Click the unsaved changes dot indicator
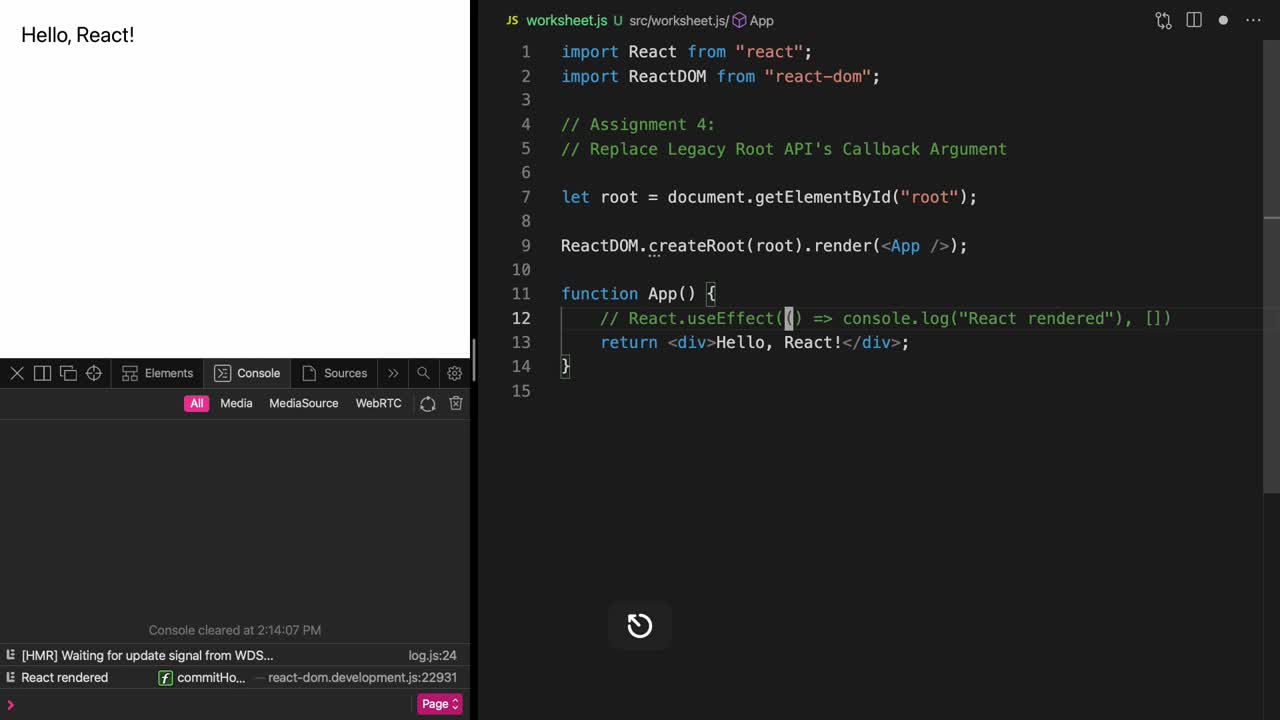Image resolution: width=1280 pixels, height=720 pixels. 1223,20
